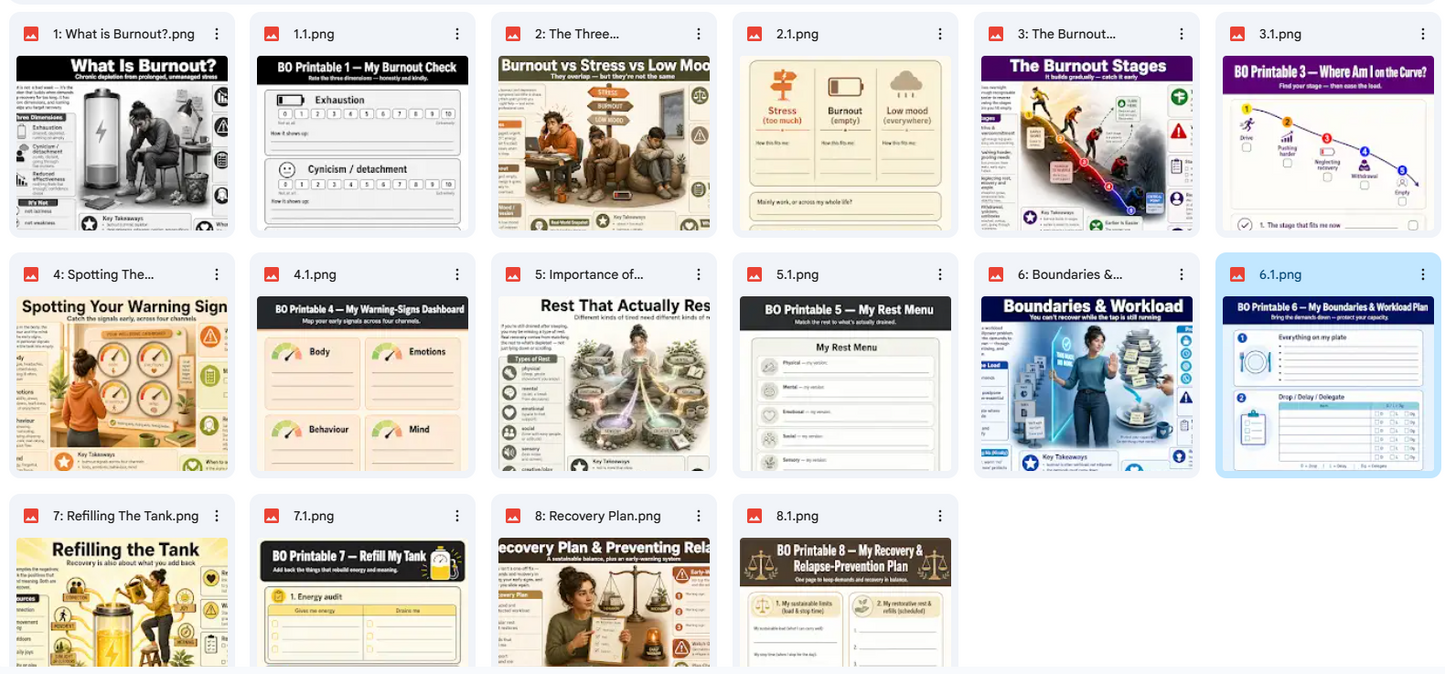This screenshot has height=674, width=1445.
Task: Click image file icon of 6.1.png
Action: coord(1238,275)
